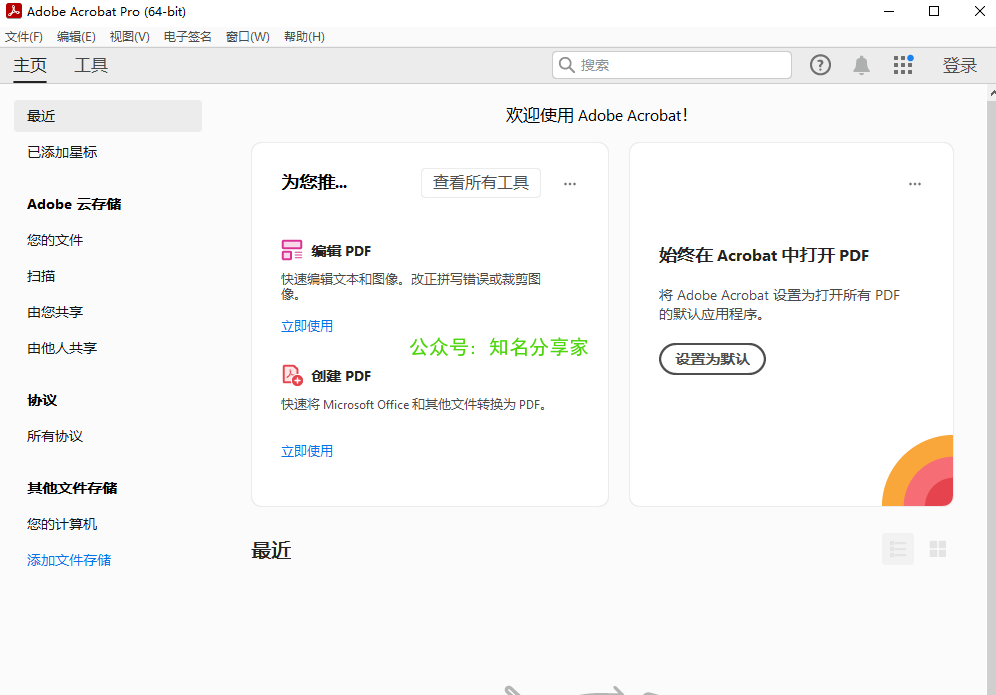This screenshot has height=695, width=996.
Task: Open the 窗口(W) menu
Action: coord(248,37)
